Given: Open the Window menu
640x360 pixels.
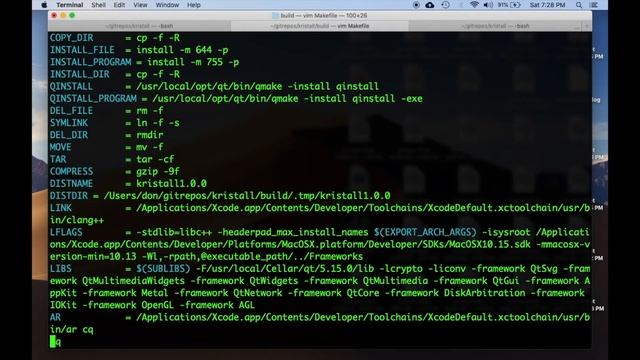Looking at the screenshot, I should click(167, 5).
